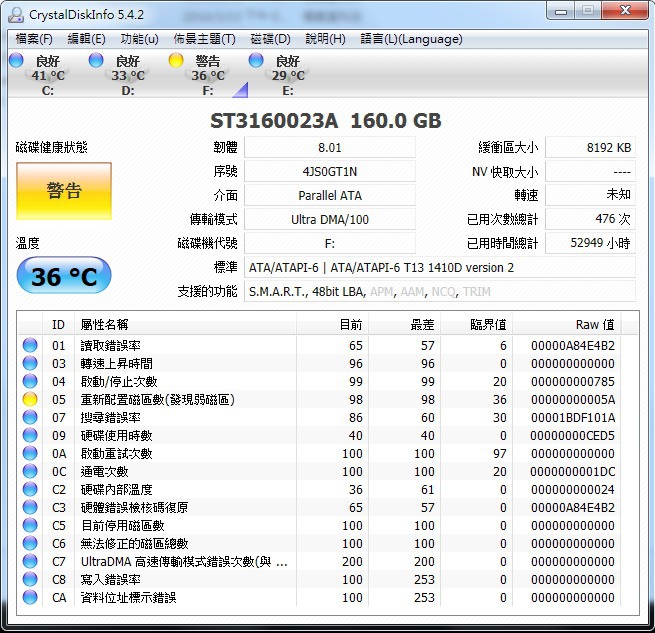This screenshot has width=655, height=633.
Task: Click the attribute name 寫入錯誤率
Action: click(x=111, y=580)
